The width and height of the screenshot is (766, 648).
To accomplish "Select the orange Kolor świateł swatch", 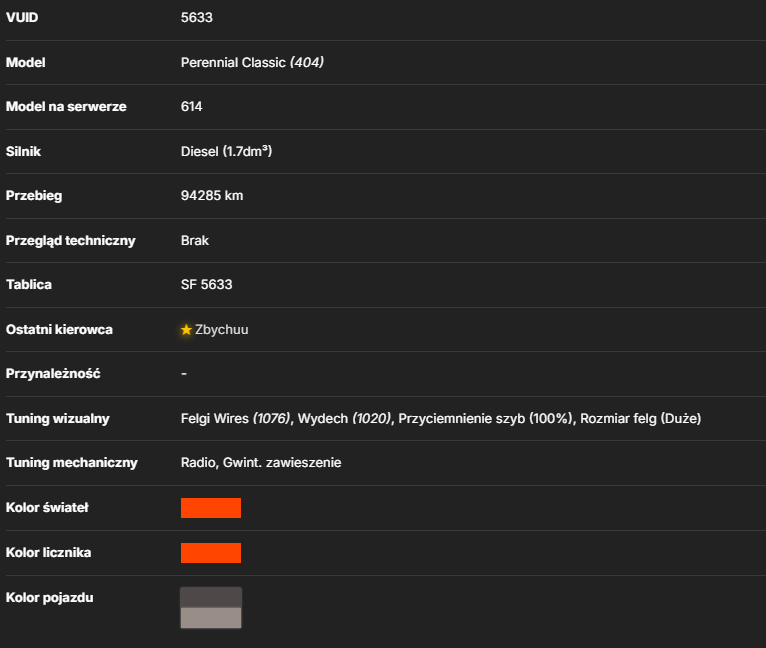I will (x=211, y=508).
